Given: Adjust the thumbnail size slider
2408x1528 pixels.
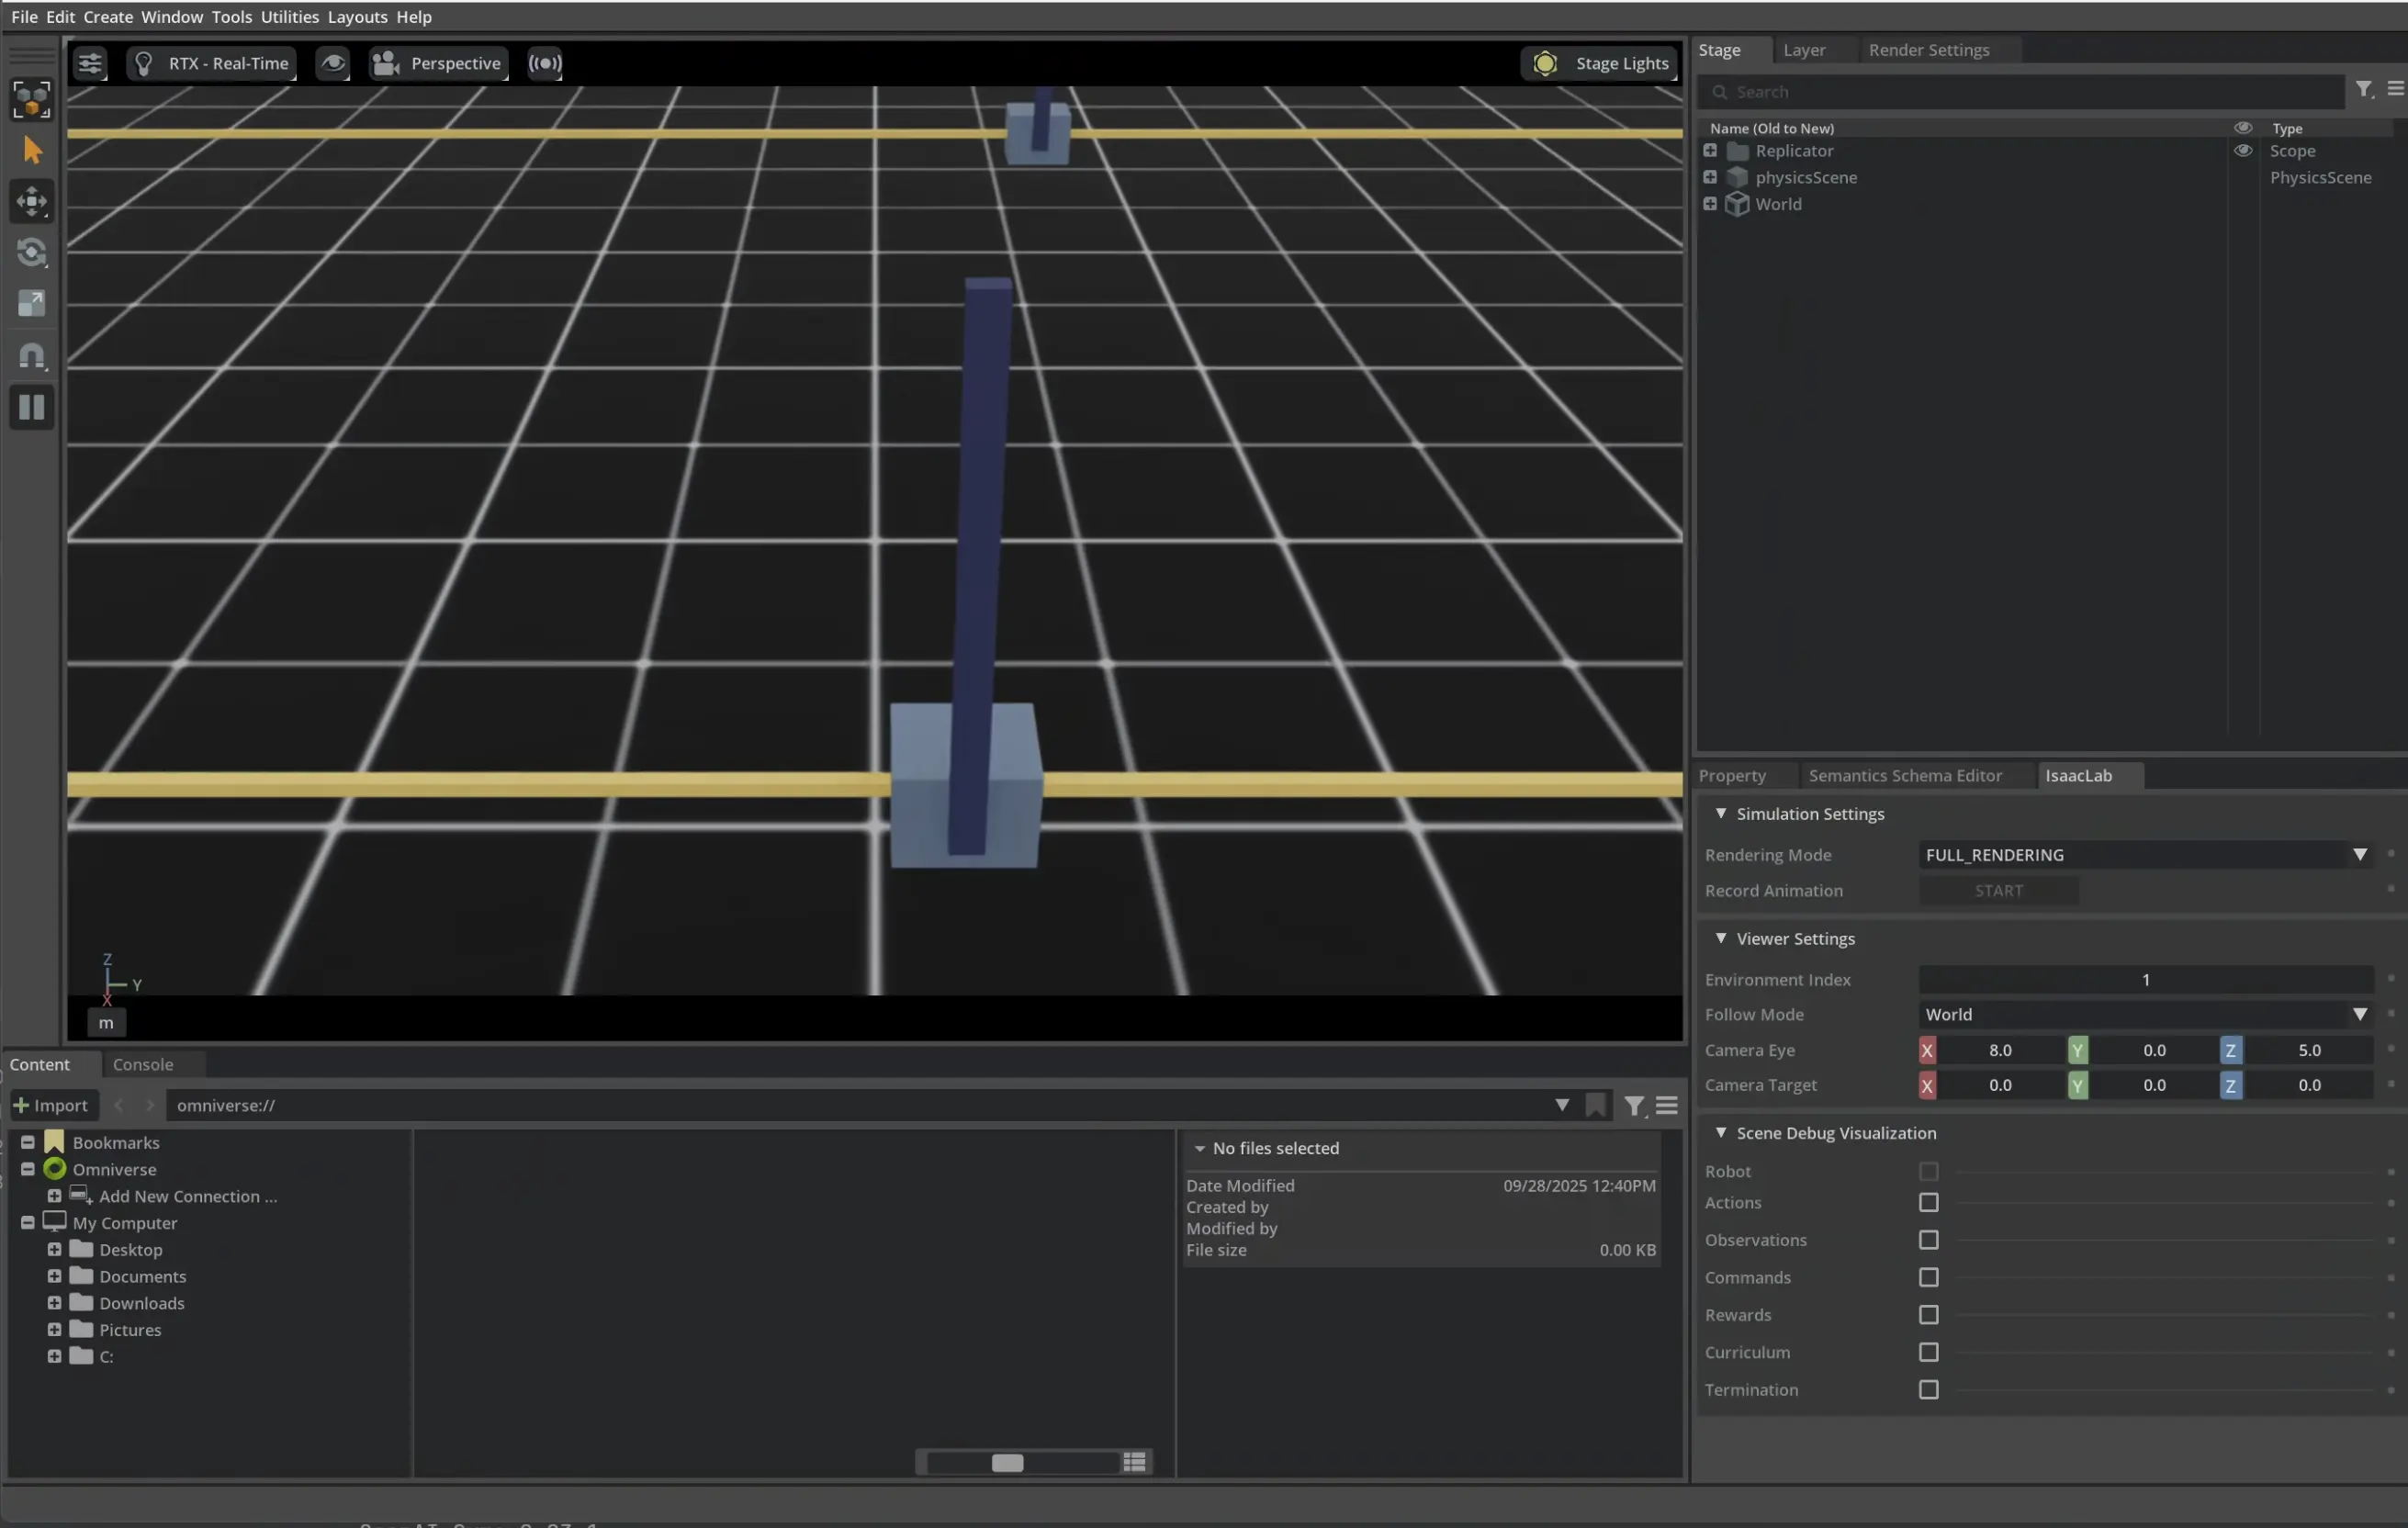Looking at the screenshot, I should pyautogui.click(x=1008, y=1463).
